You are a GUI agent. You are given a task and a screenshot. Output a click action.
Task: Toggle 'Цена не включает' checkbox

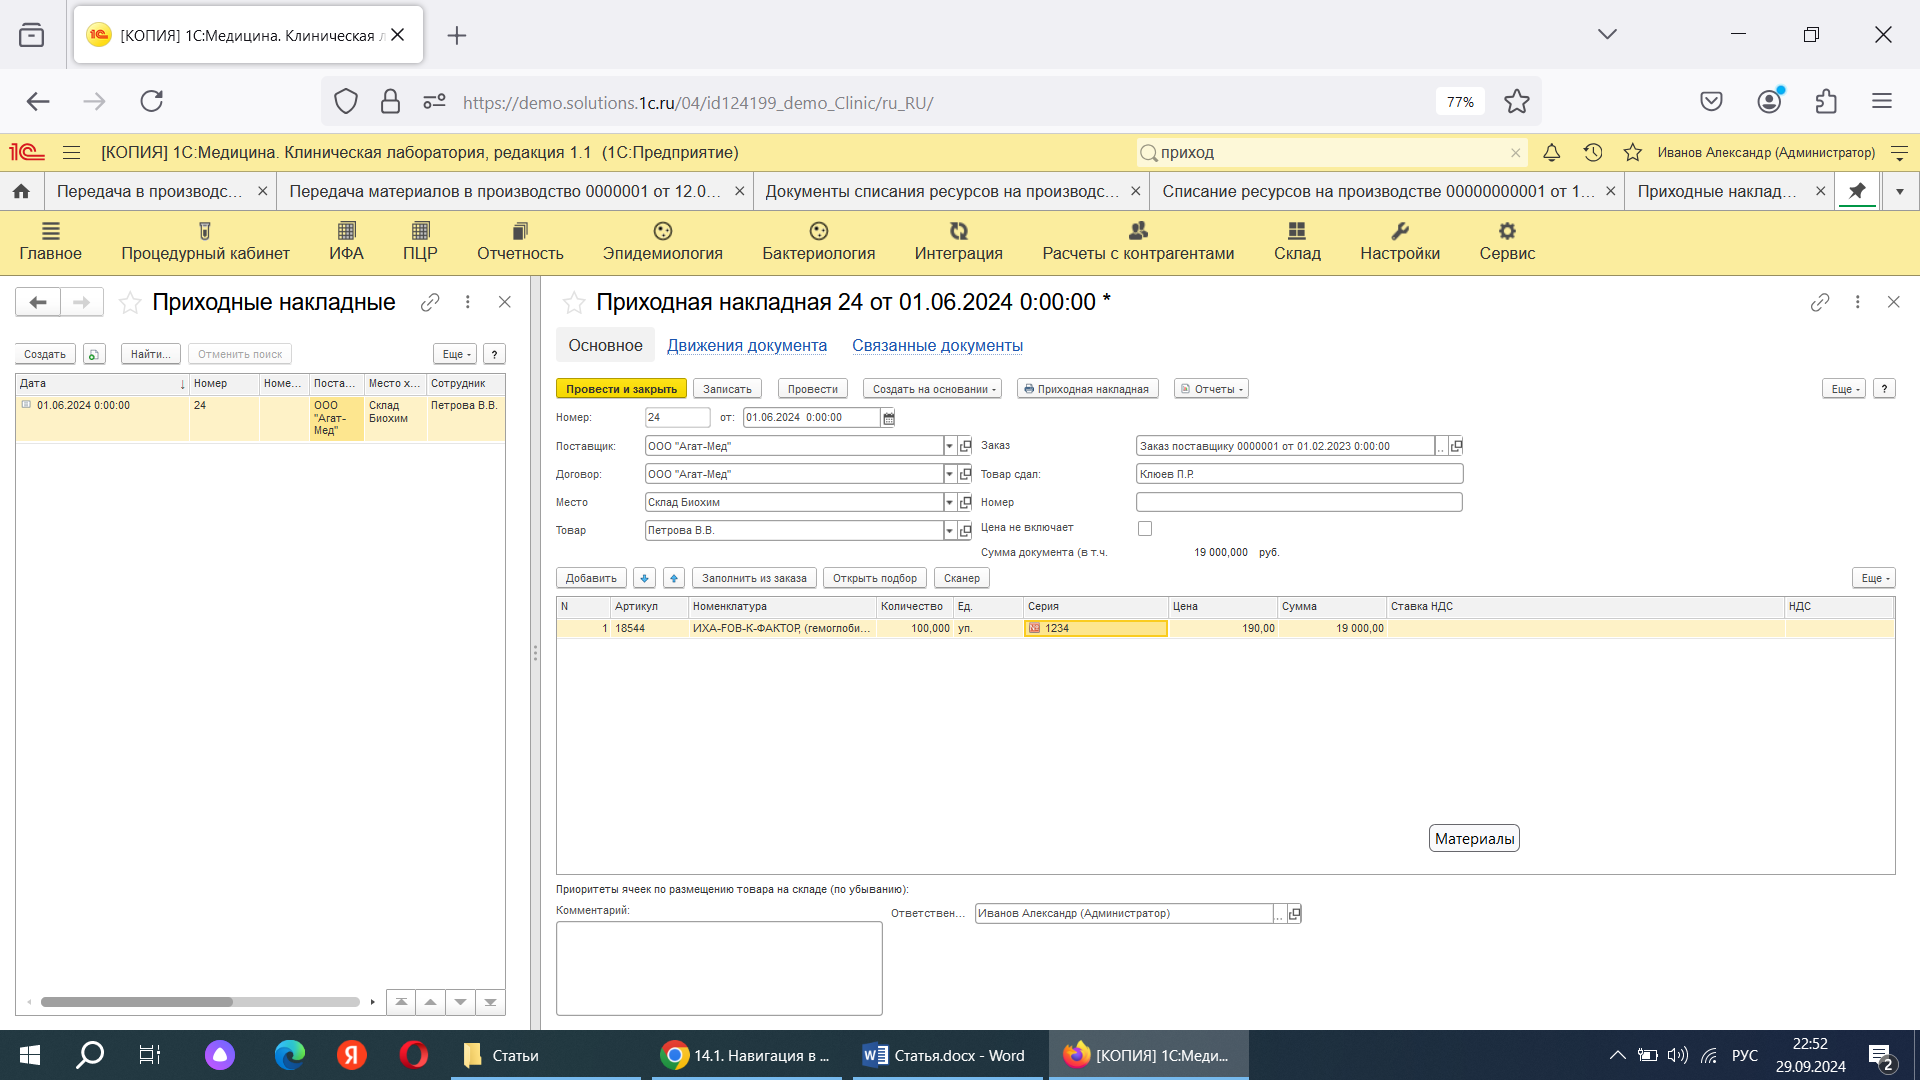pyautogui.click(x=1145, y=528)
